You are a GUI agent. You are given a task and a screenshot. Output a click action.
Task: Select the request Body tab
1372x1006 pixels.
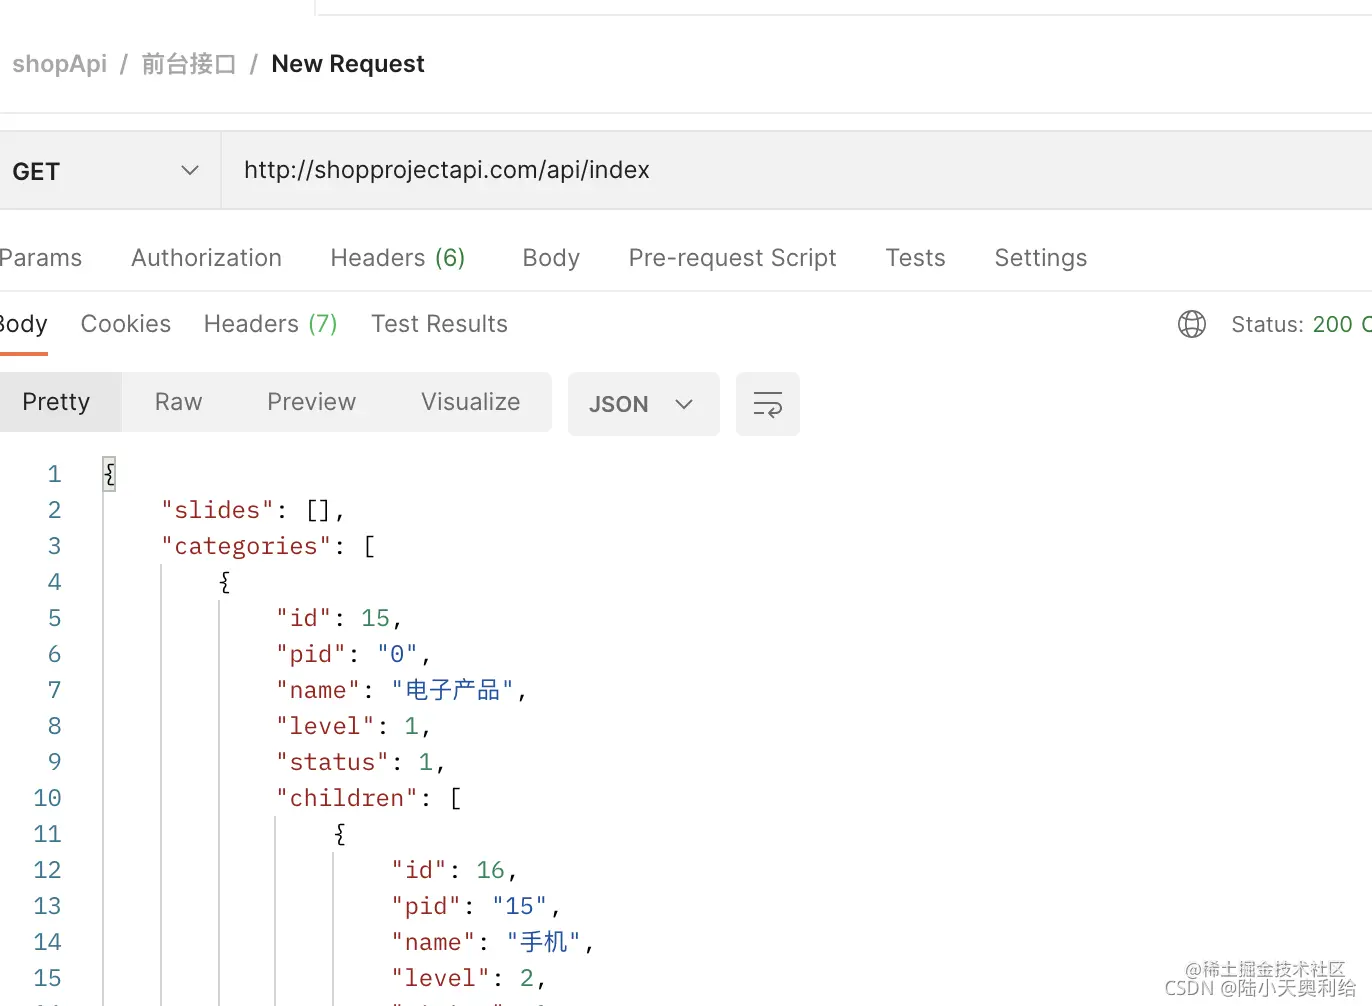coord(551,258)
